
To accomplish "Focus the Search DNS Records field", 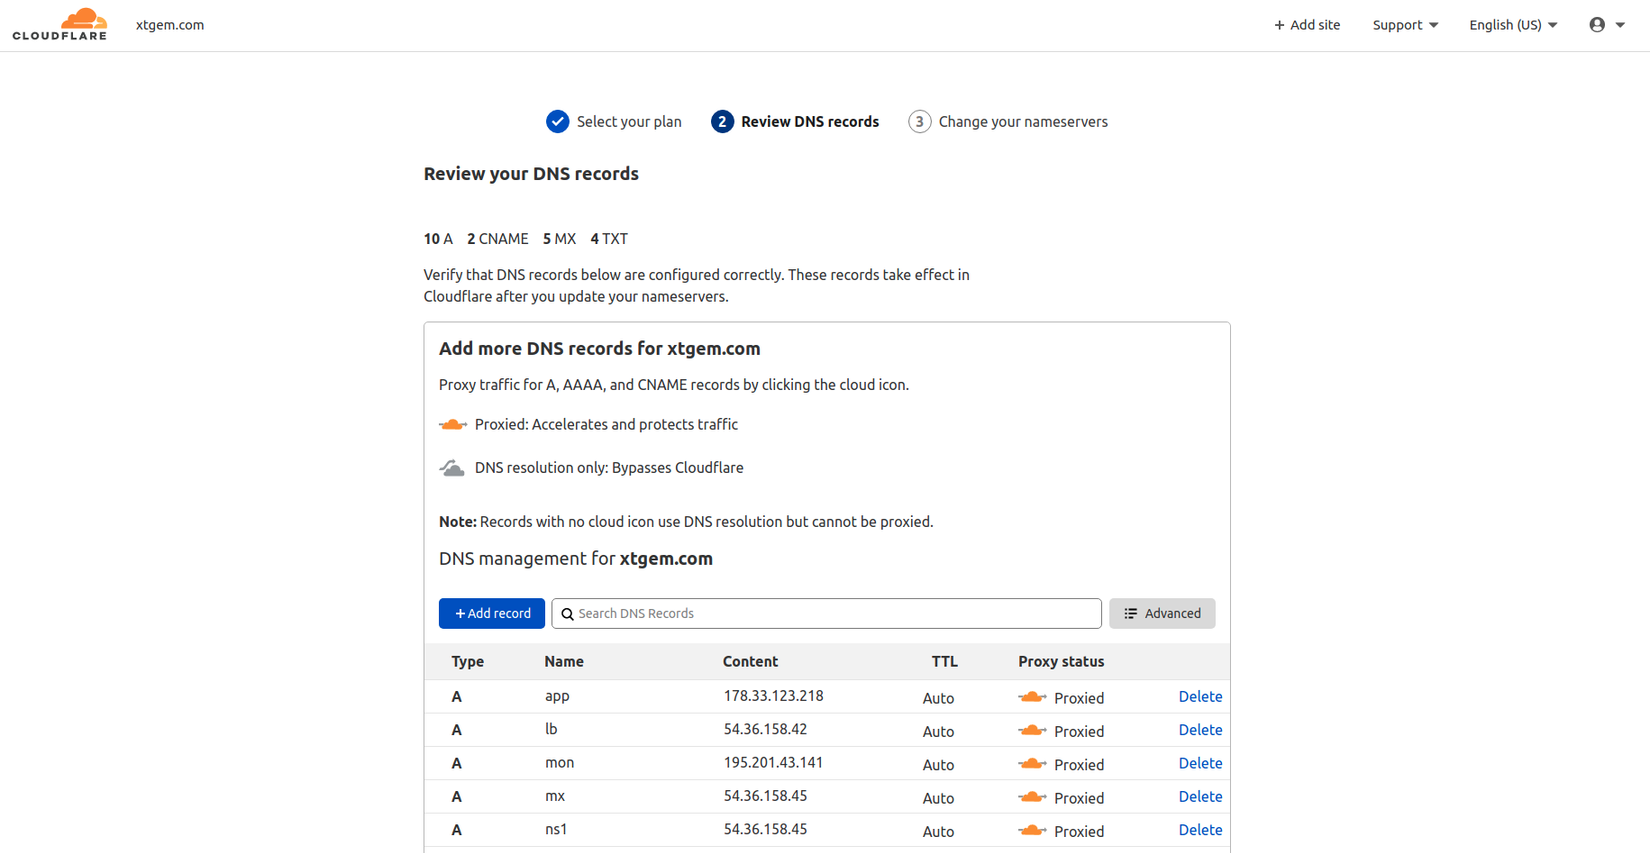I will 836,614.
